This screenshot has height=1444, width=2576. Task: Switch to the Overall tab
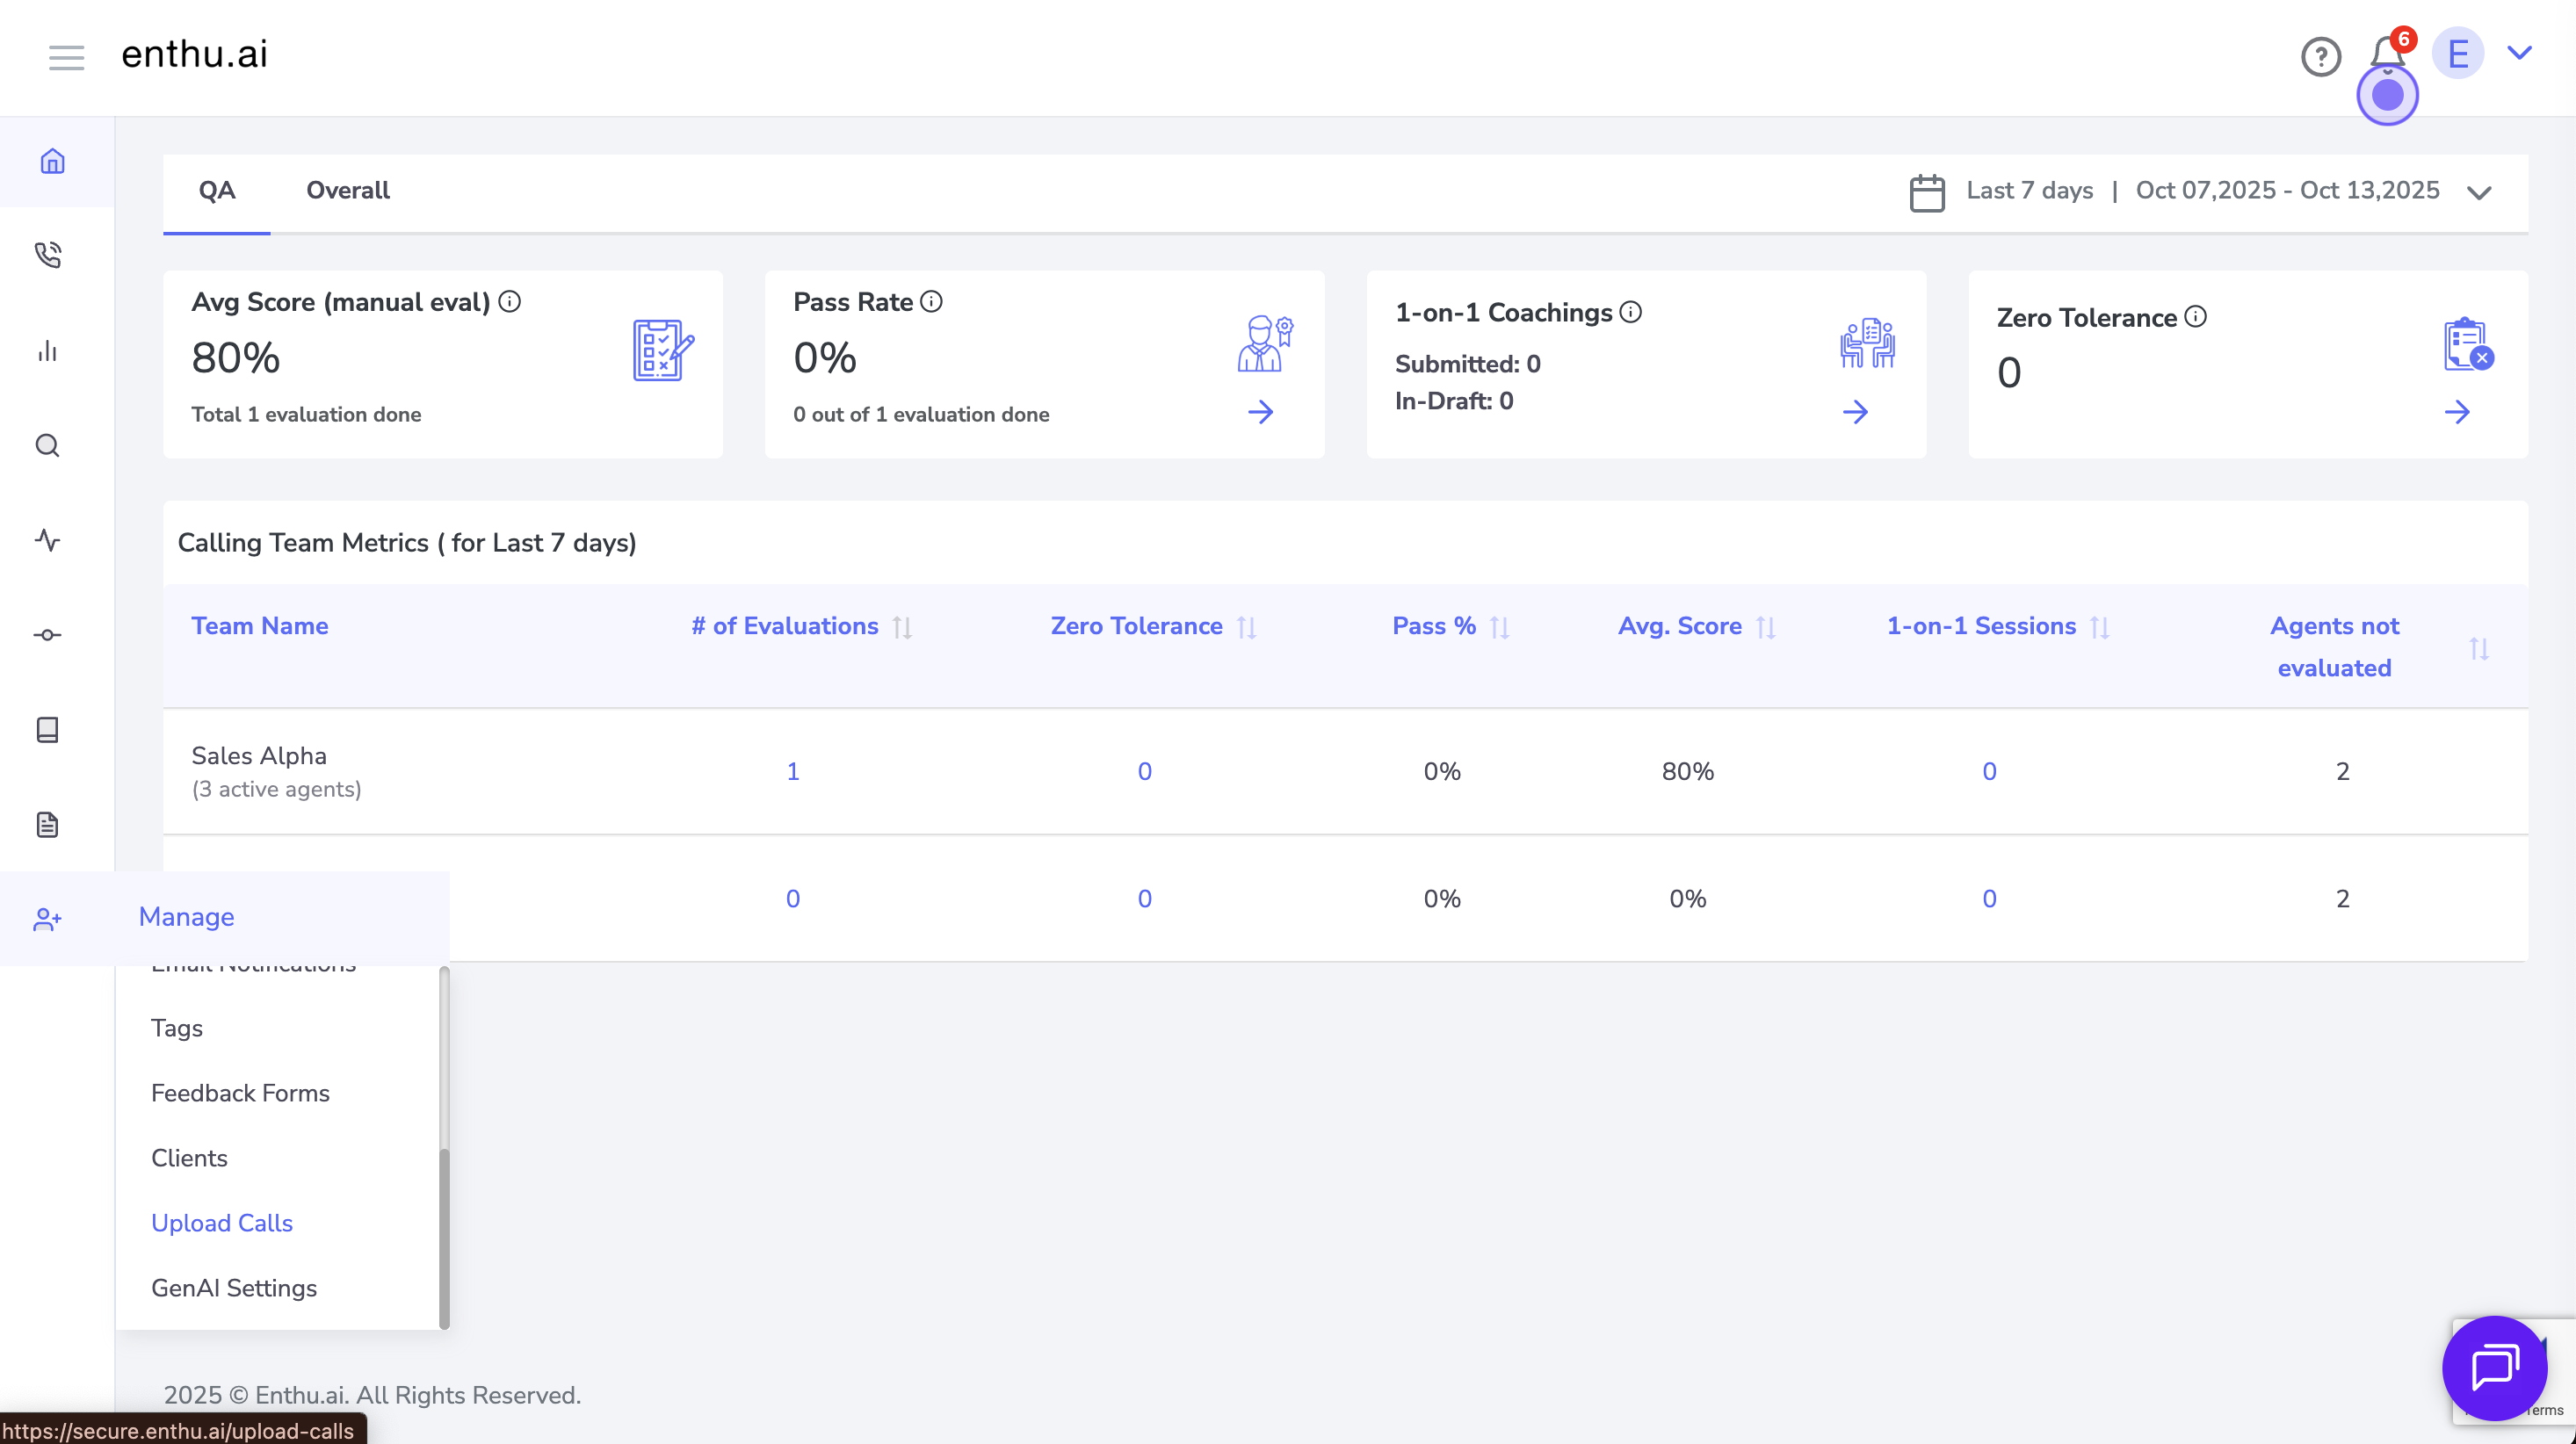[347, 190]
